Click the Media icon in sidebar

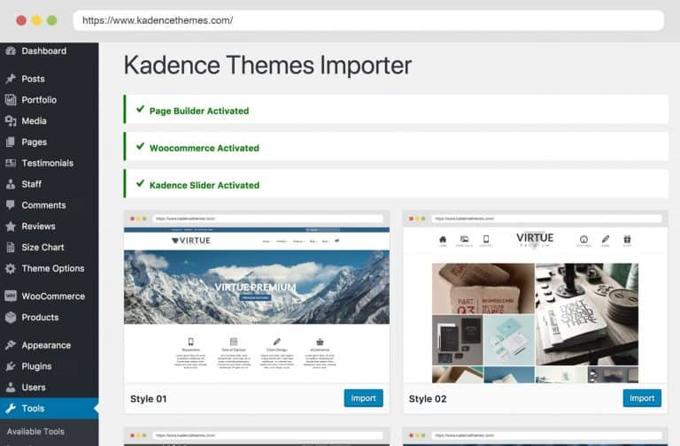(10, 121)
